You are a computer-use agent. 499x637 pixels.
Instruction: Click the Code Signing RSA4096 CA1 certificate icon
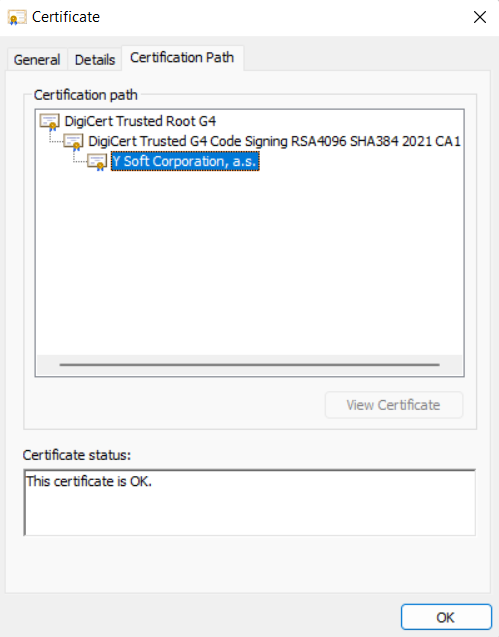pyautogui.click(x=74, y=142)
